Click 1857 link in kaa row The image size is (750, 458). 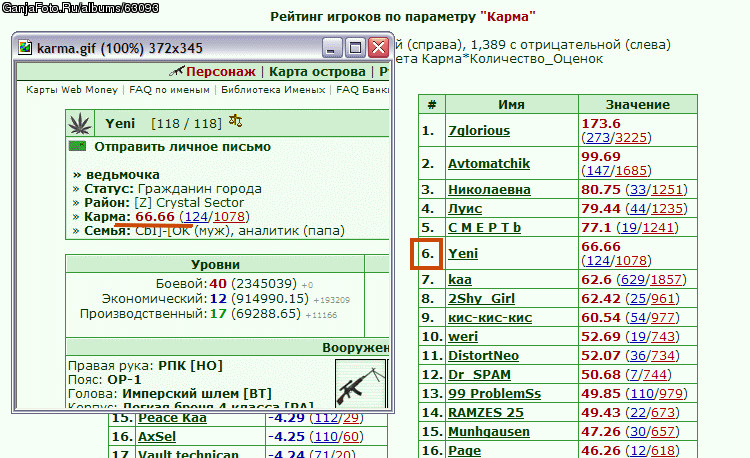tap(666, 280)
